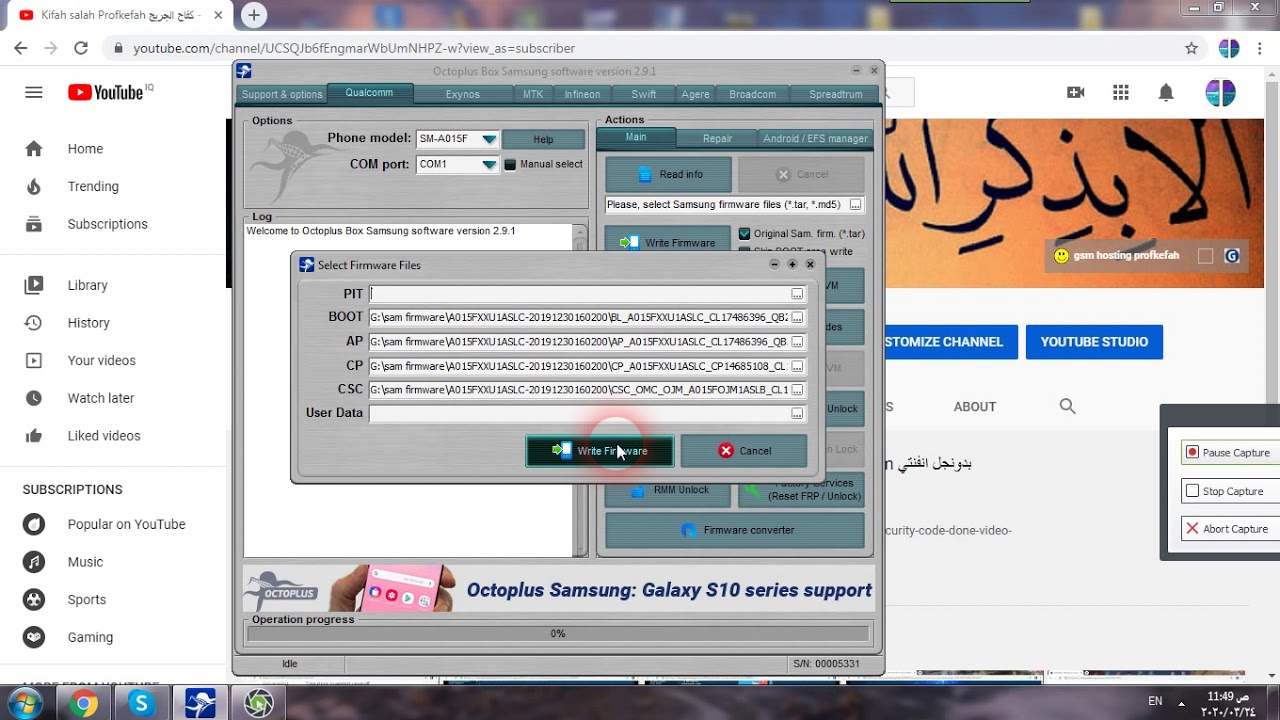Switch to the Swift tab
Screen dimensions: 1280x720
pyautogui.click(x=644, y=94)
